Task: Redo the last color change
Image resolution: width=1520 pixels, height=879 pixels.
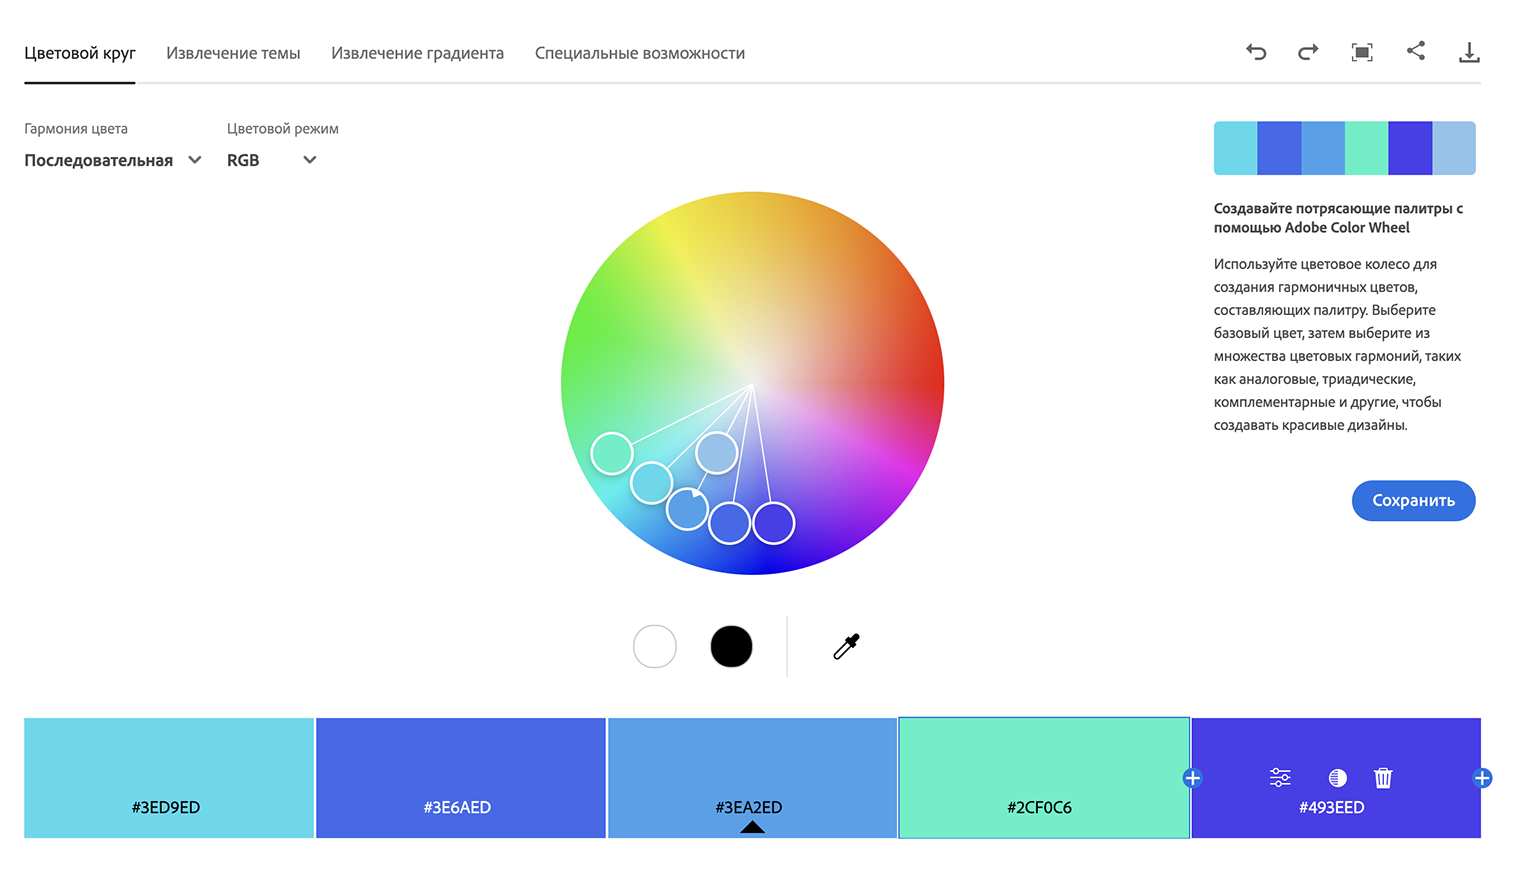Action: click(x=1308, y=52)
